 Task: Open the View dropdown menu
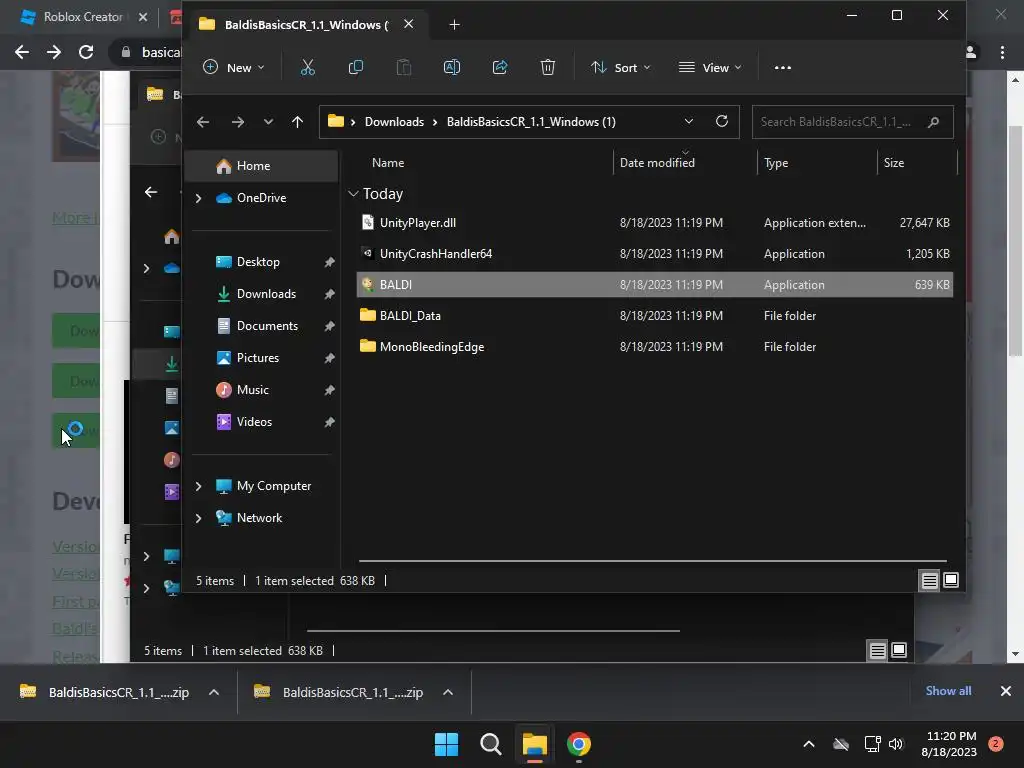711,67
